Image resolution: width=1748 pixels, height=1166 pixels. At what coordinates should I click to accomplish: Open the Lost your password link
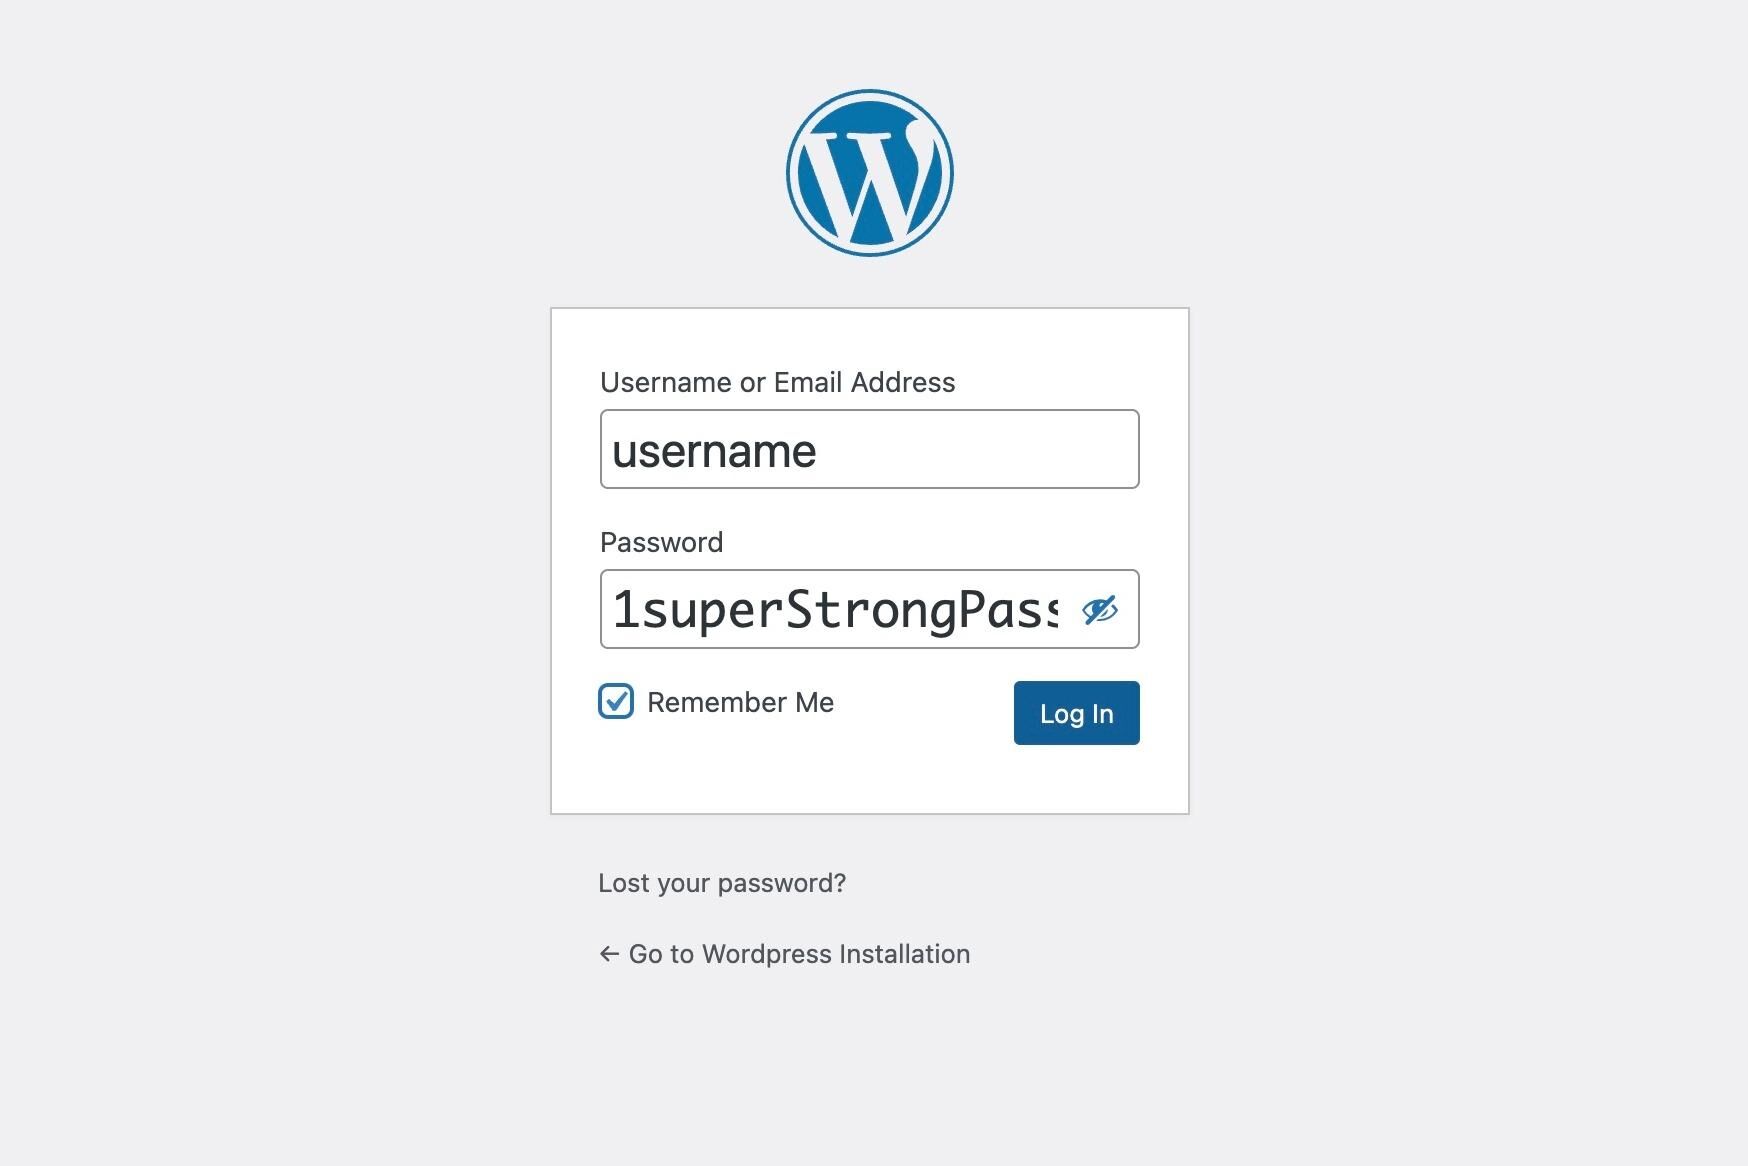tap(722, 883)
